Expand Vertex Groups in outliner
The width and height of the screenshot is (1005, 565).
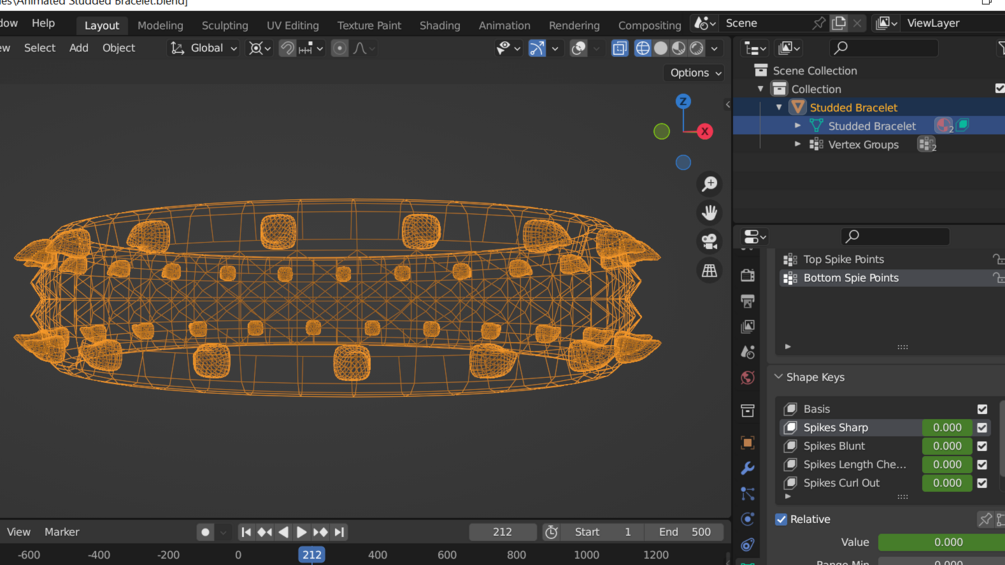click(797, 145)
